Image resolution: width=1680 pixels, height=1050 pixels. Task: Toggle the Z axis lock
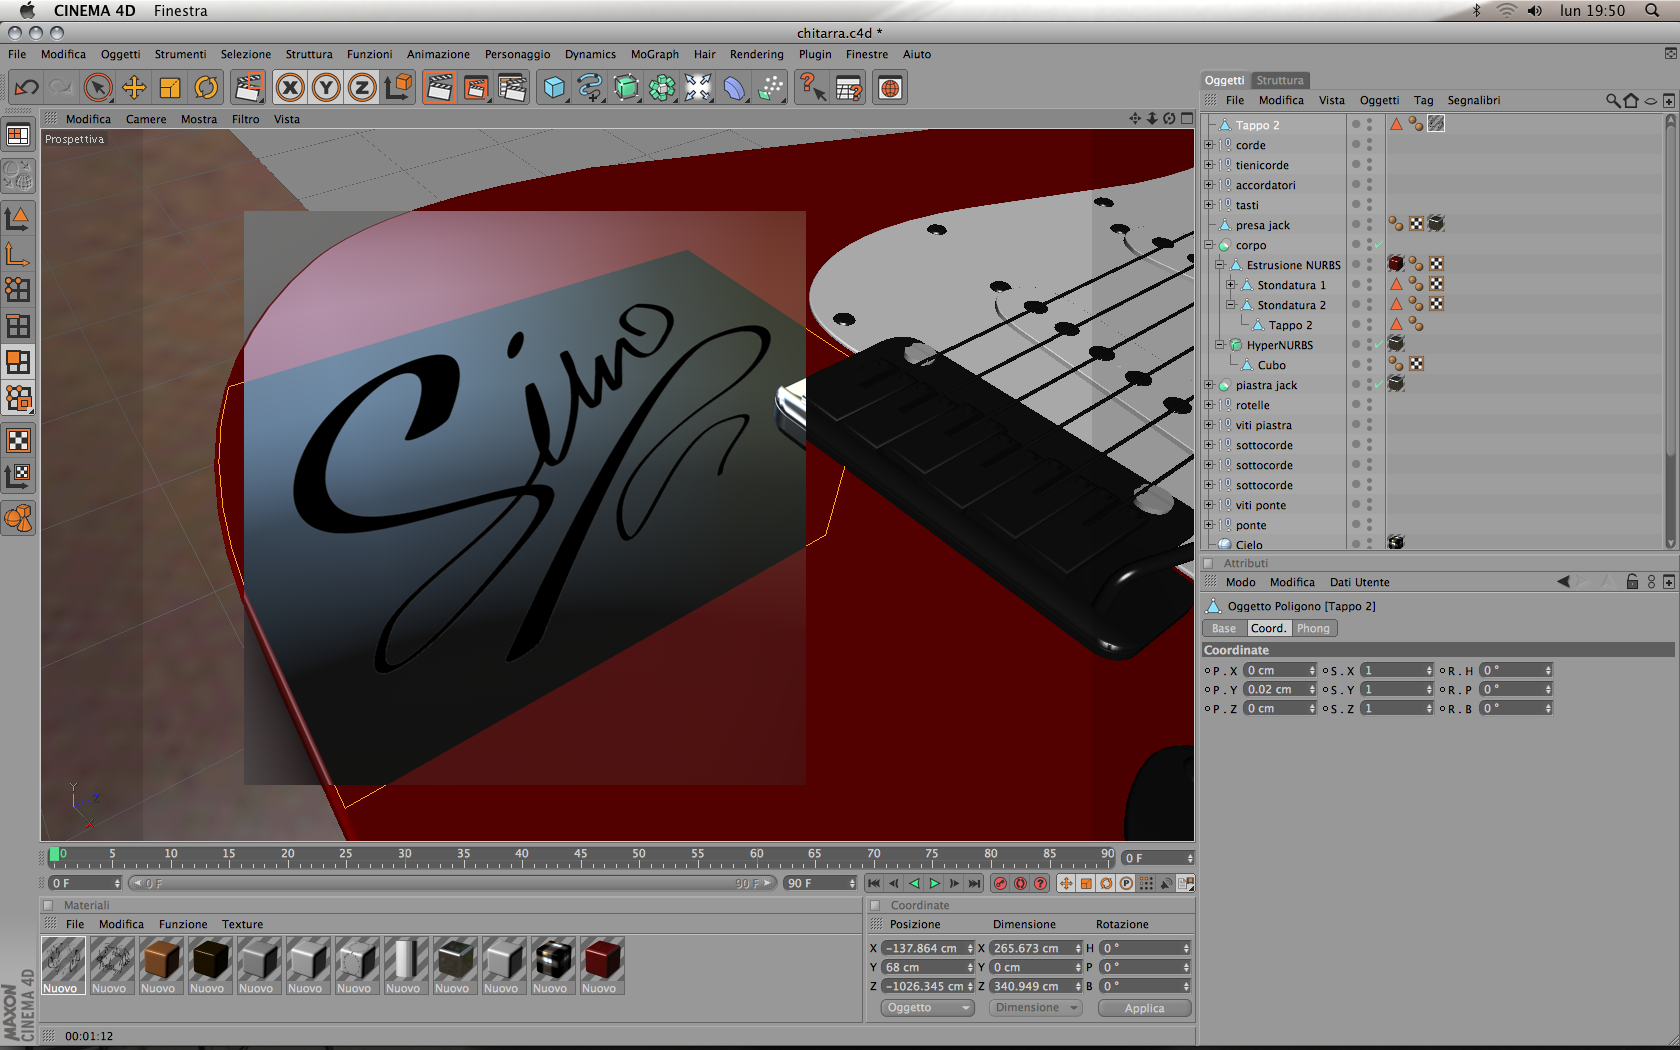click(x=362, y=88)
